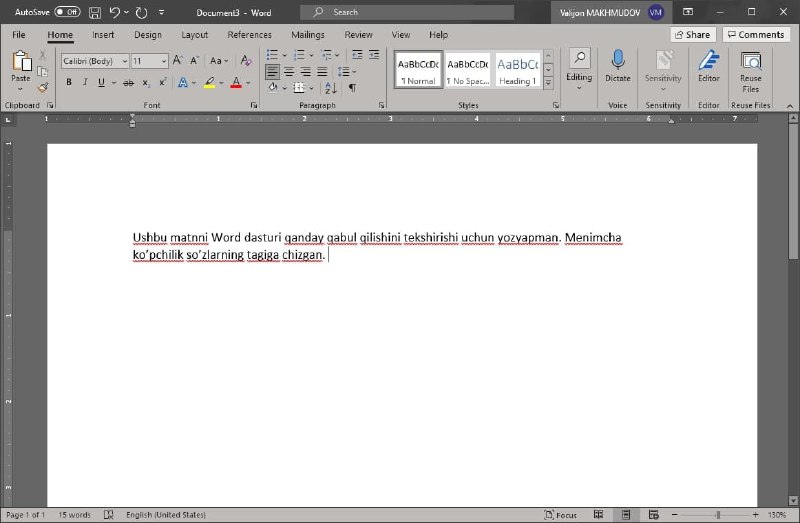Screen dimensions: 800x523
Task: Expand bullets list dropdown arrow
Action: point(285,55)
